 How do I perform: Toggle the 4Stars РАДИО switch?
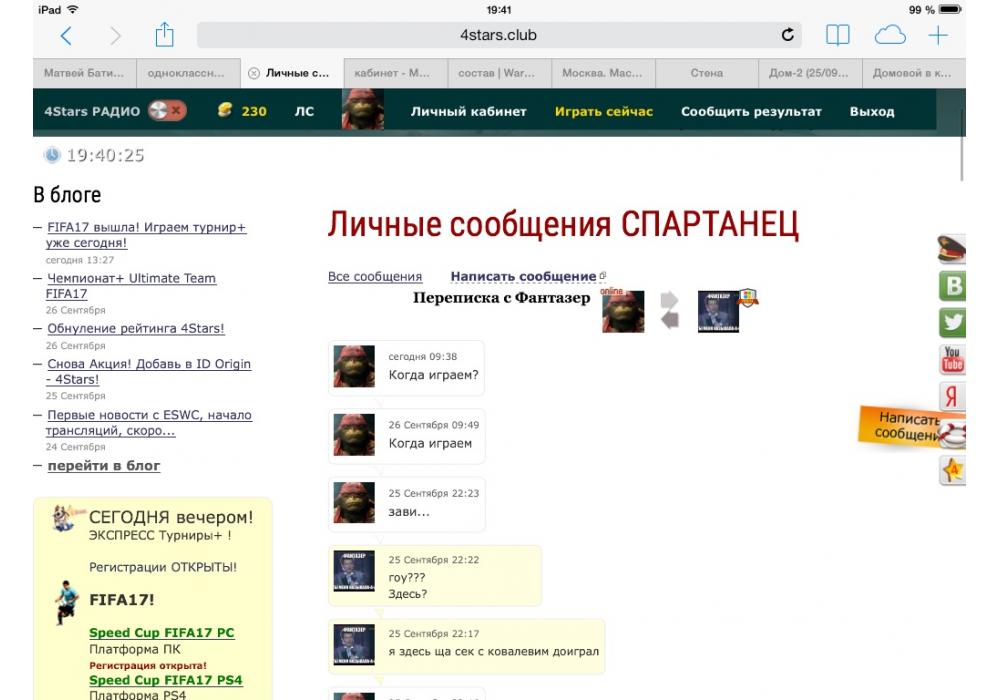point(166,111)
